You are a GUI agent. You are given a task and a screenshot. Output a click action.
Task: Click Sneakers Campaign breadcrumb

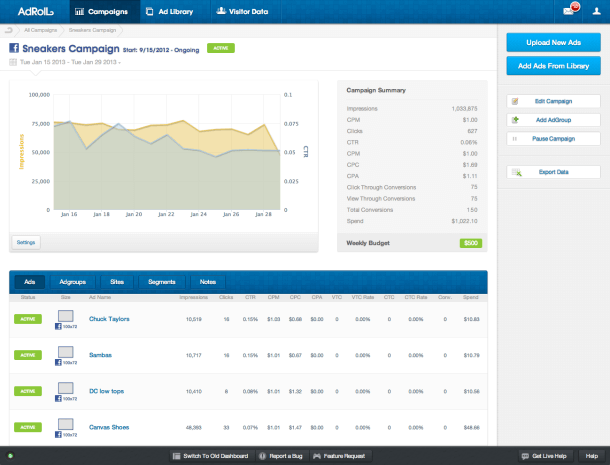[92, 30]
